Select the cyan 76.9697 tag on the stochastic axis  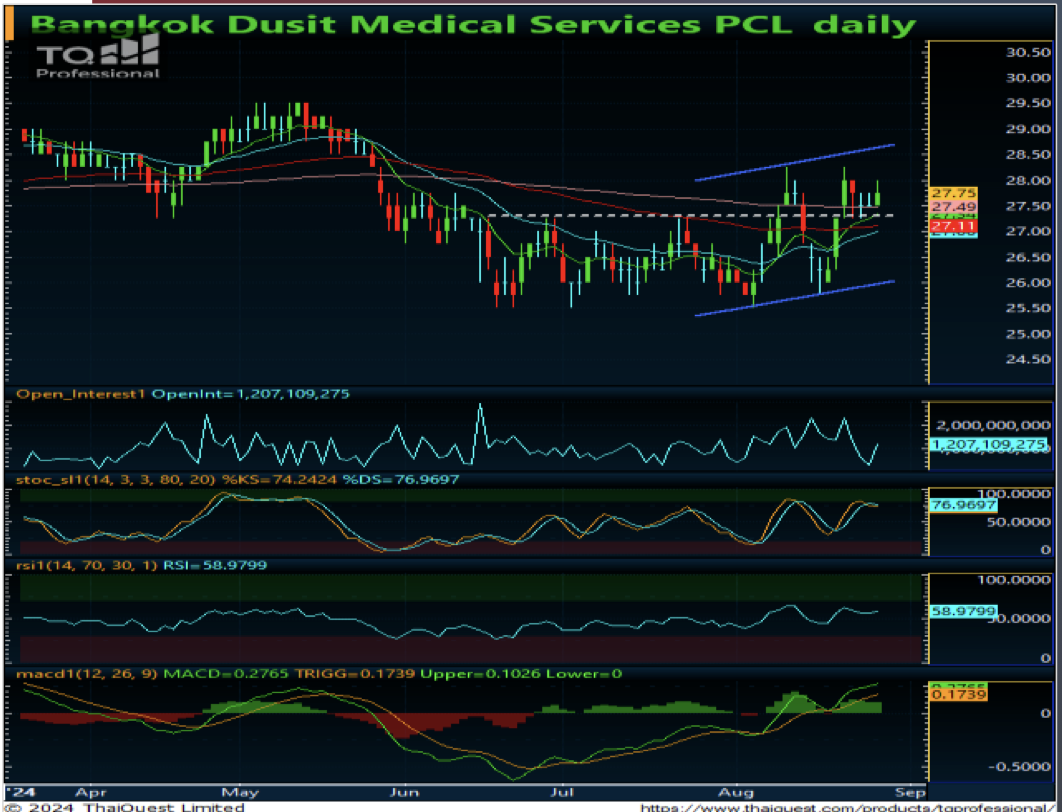tap(963, 505)
